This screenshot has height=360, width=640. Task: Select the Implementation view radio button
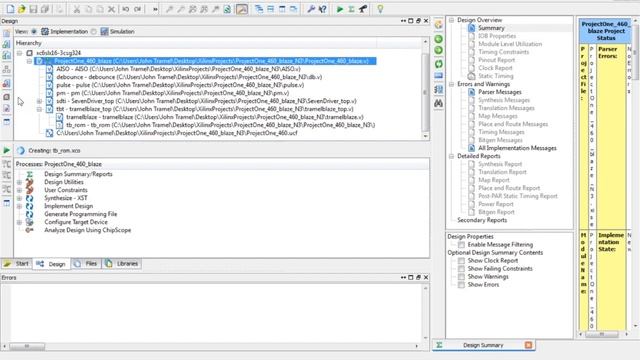click(x=34, y=31)
